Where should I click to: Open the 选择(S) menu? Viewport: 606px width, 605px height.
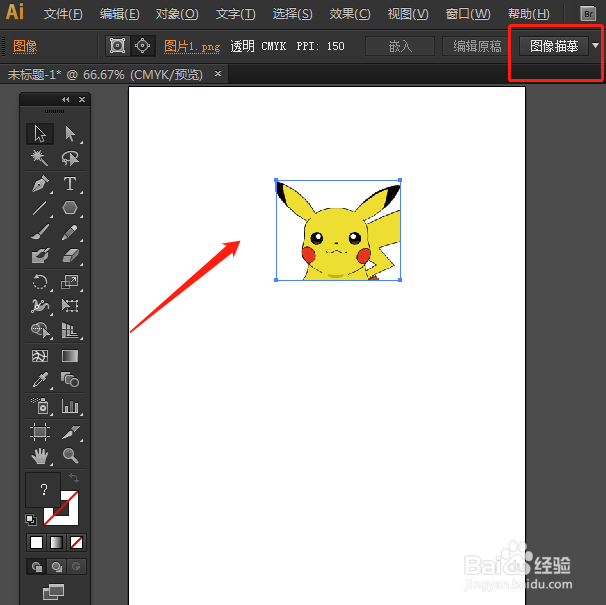(293, 14)
